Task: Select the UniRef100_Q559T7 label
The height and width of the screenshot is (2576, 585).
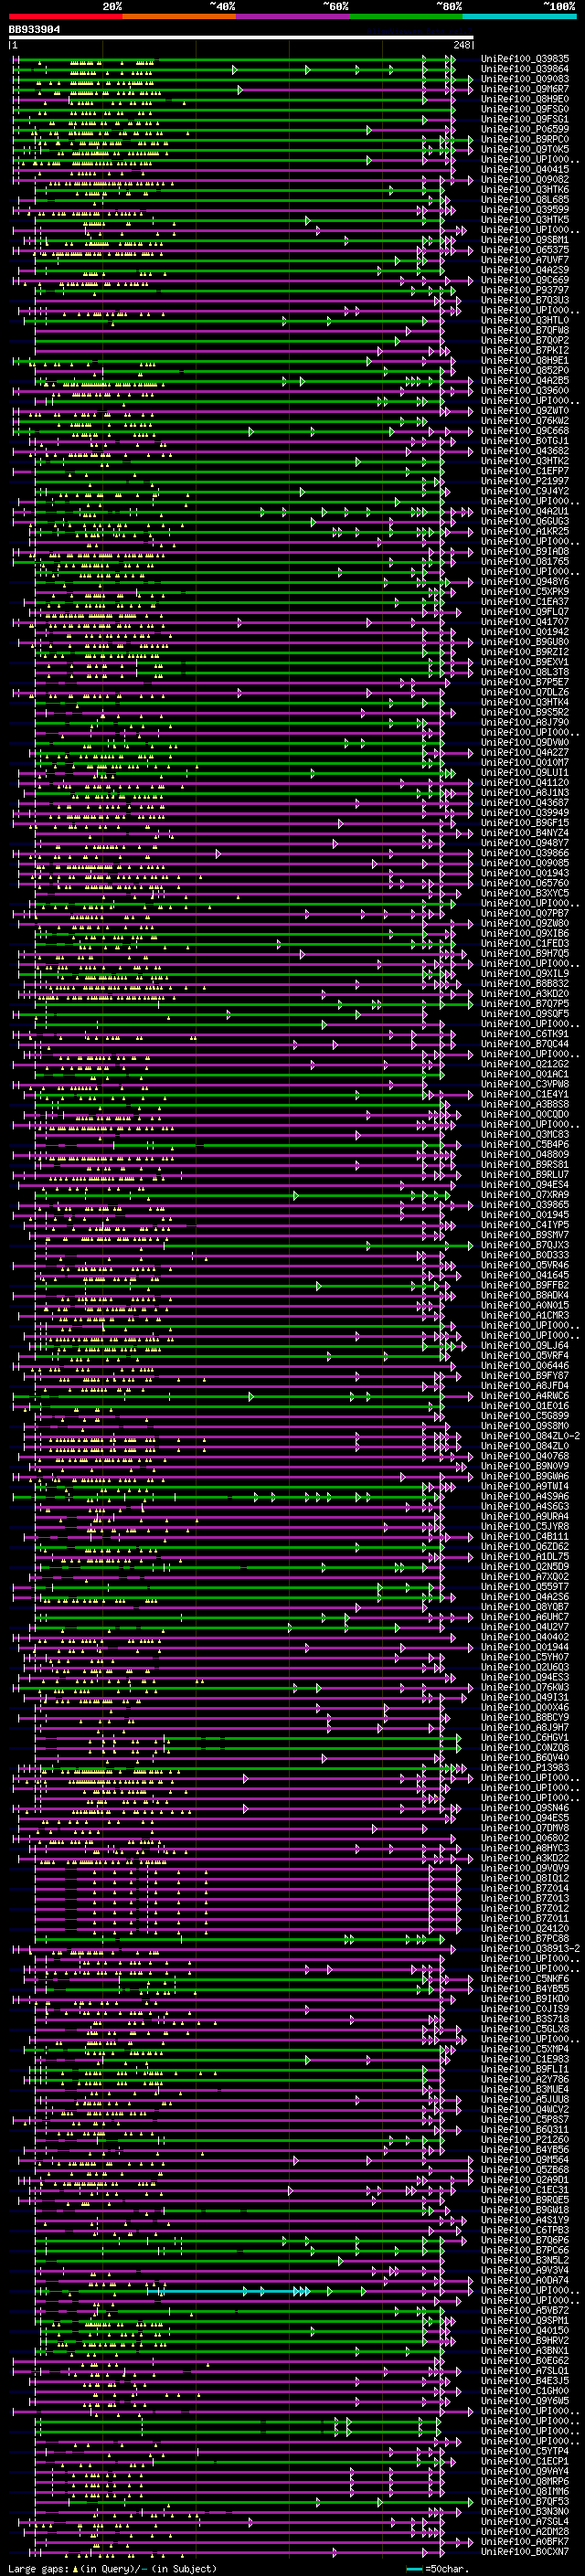Action: 525,1586
